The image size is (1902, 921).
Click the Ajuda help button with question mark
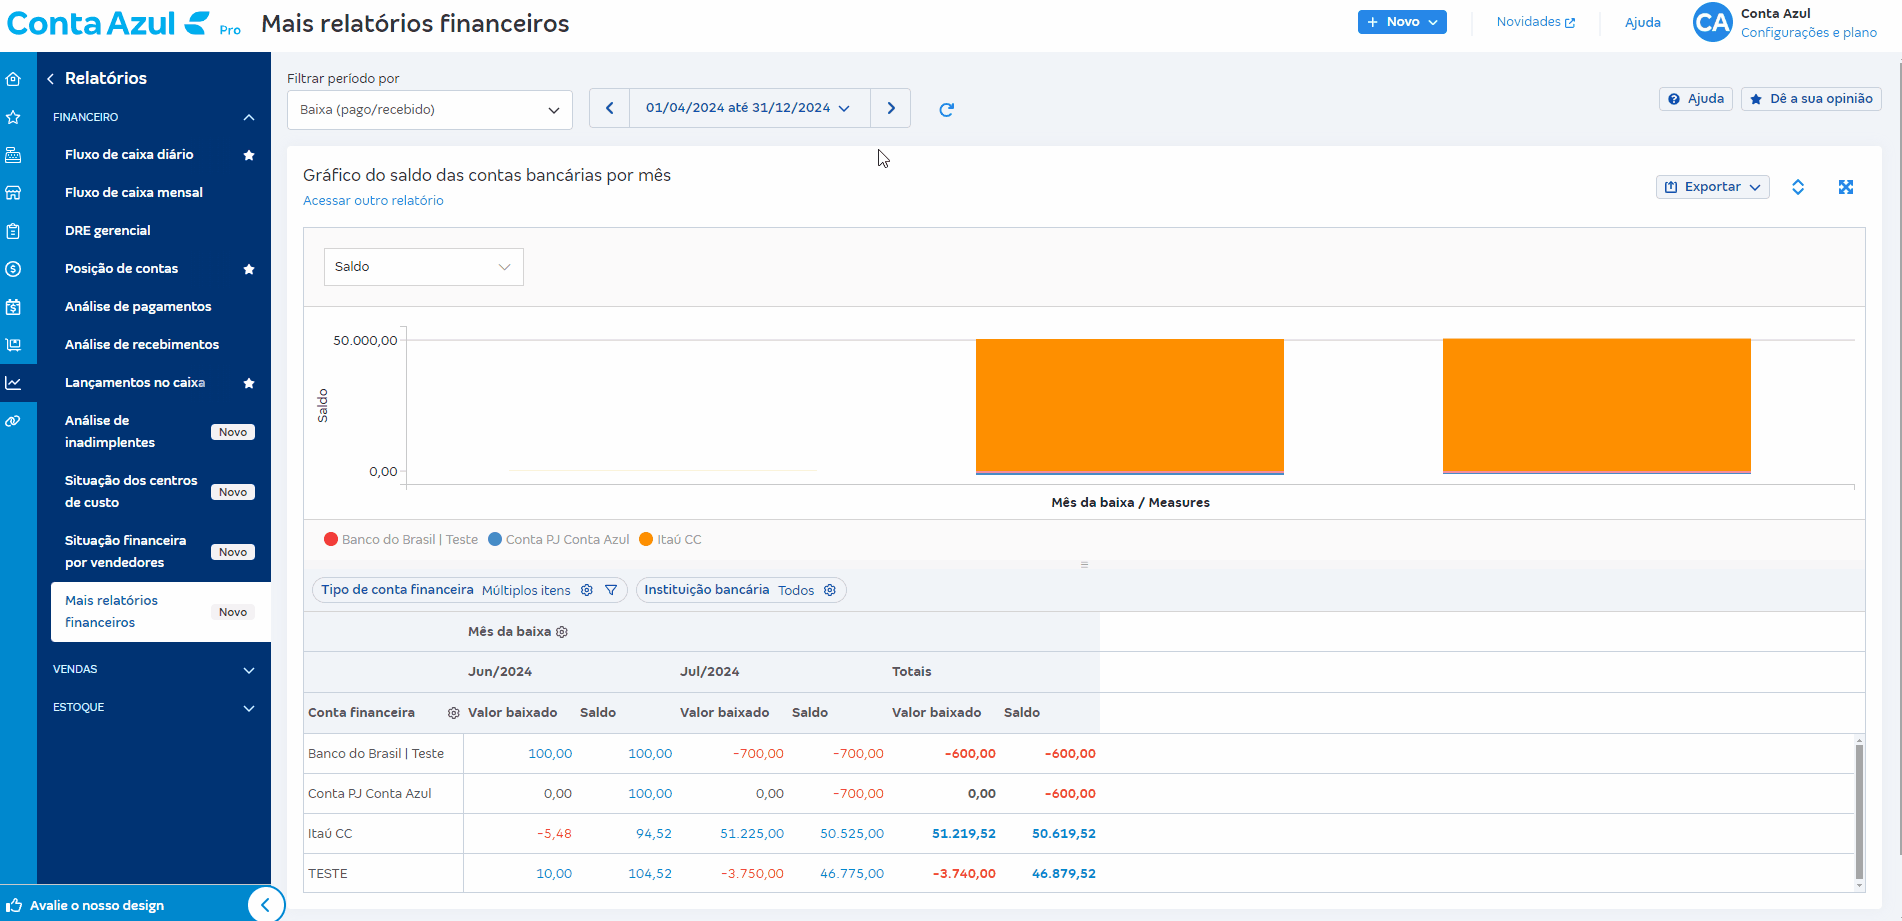coord(1696,99)
